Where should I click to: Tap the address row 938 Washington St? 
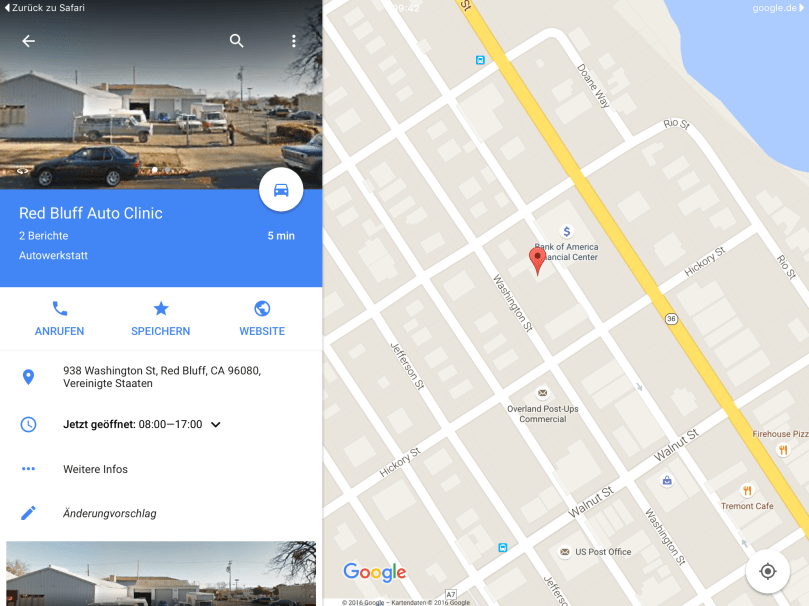[x=161, y=377]
